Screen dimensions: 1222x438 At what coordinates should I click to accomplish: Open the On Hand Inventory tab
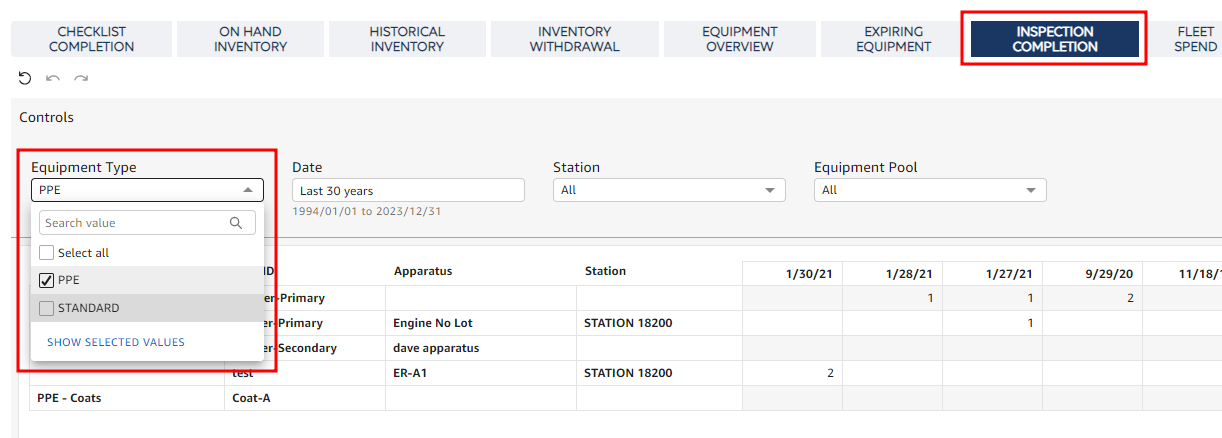click(x=251, y=39)
